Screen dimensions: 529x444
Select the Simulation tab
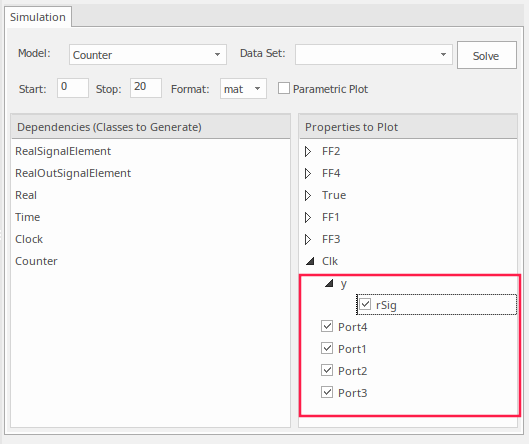coord(38,17)
